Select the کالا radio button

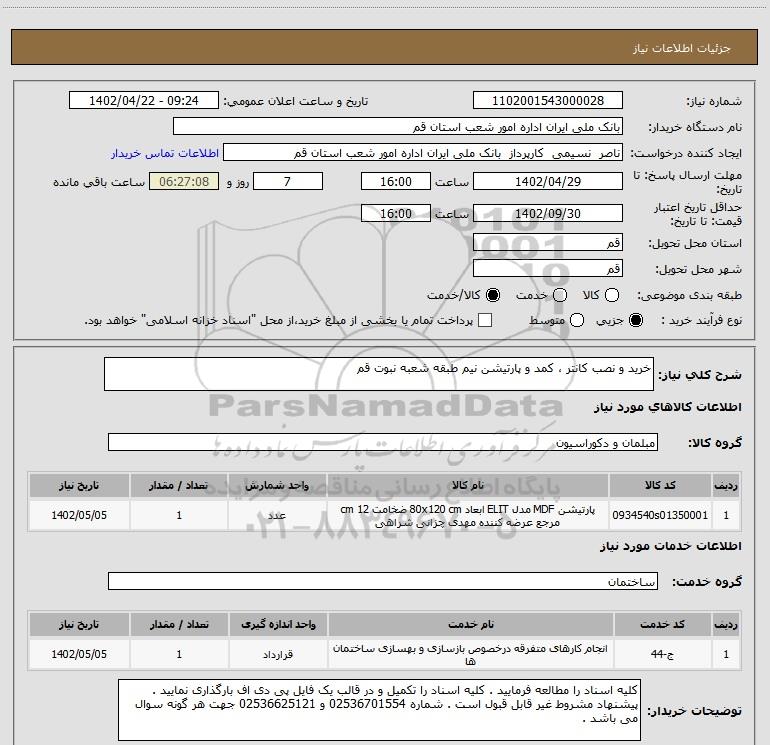pyautogui.click(x=612, y=295)
